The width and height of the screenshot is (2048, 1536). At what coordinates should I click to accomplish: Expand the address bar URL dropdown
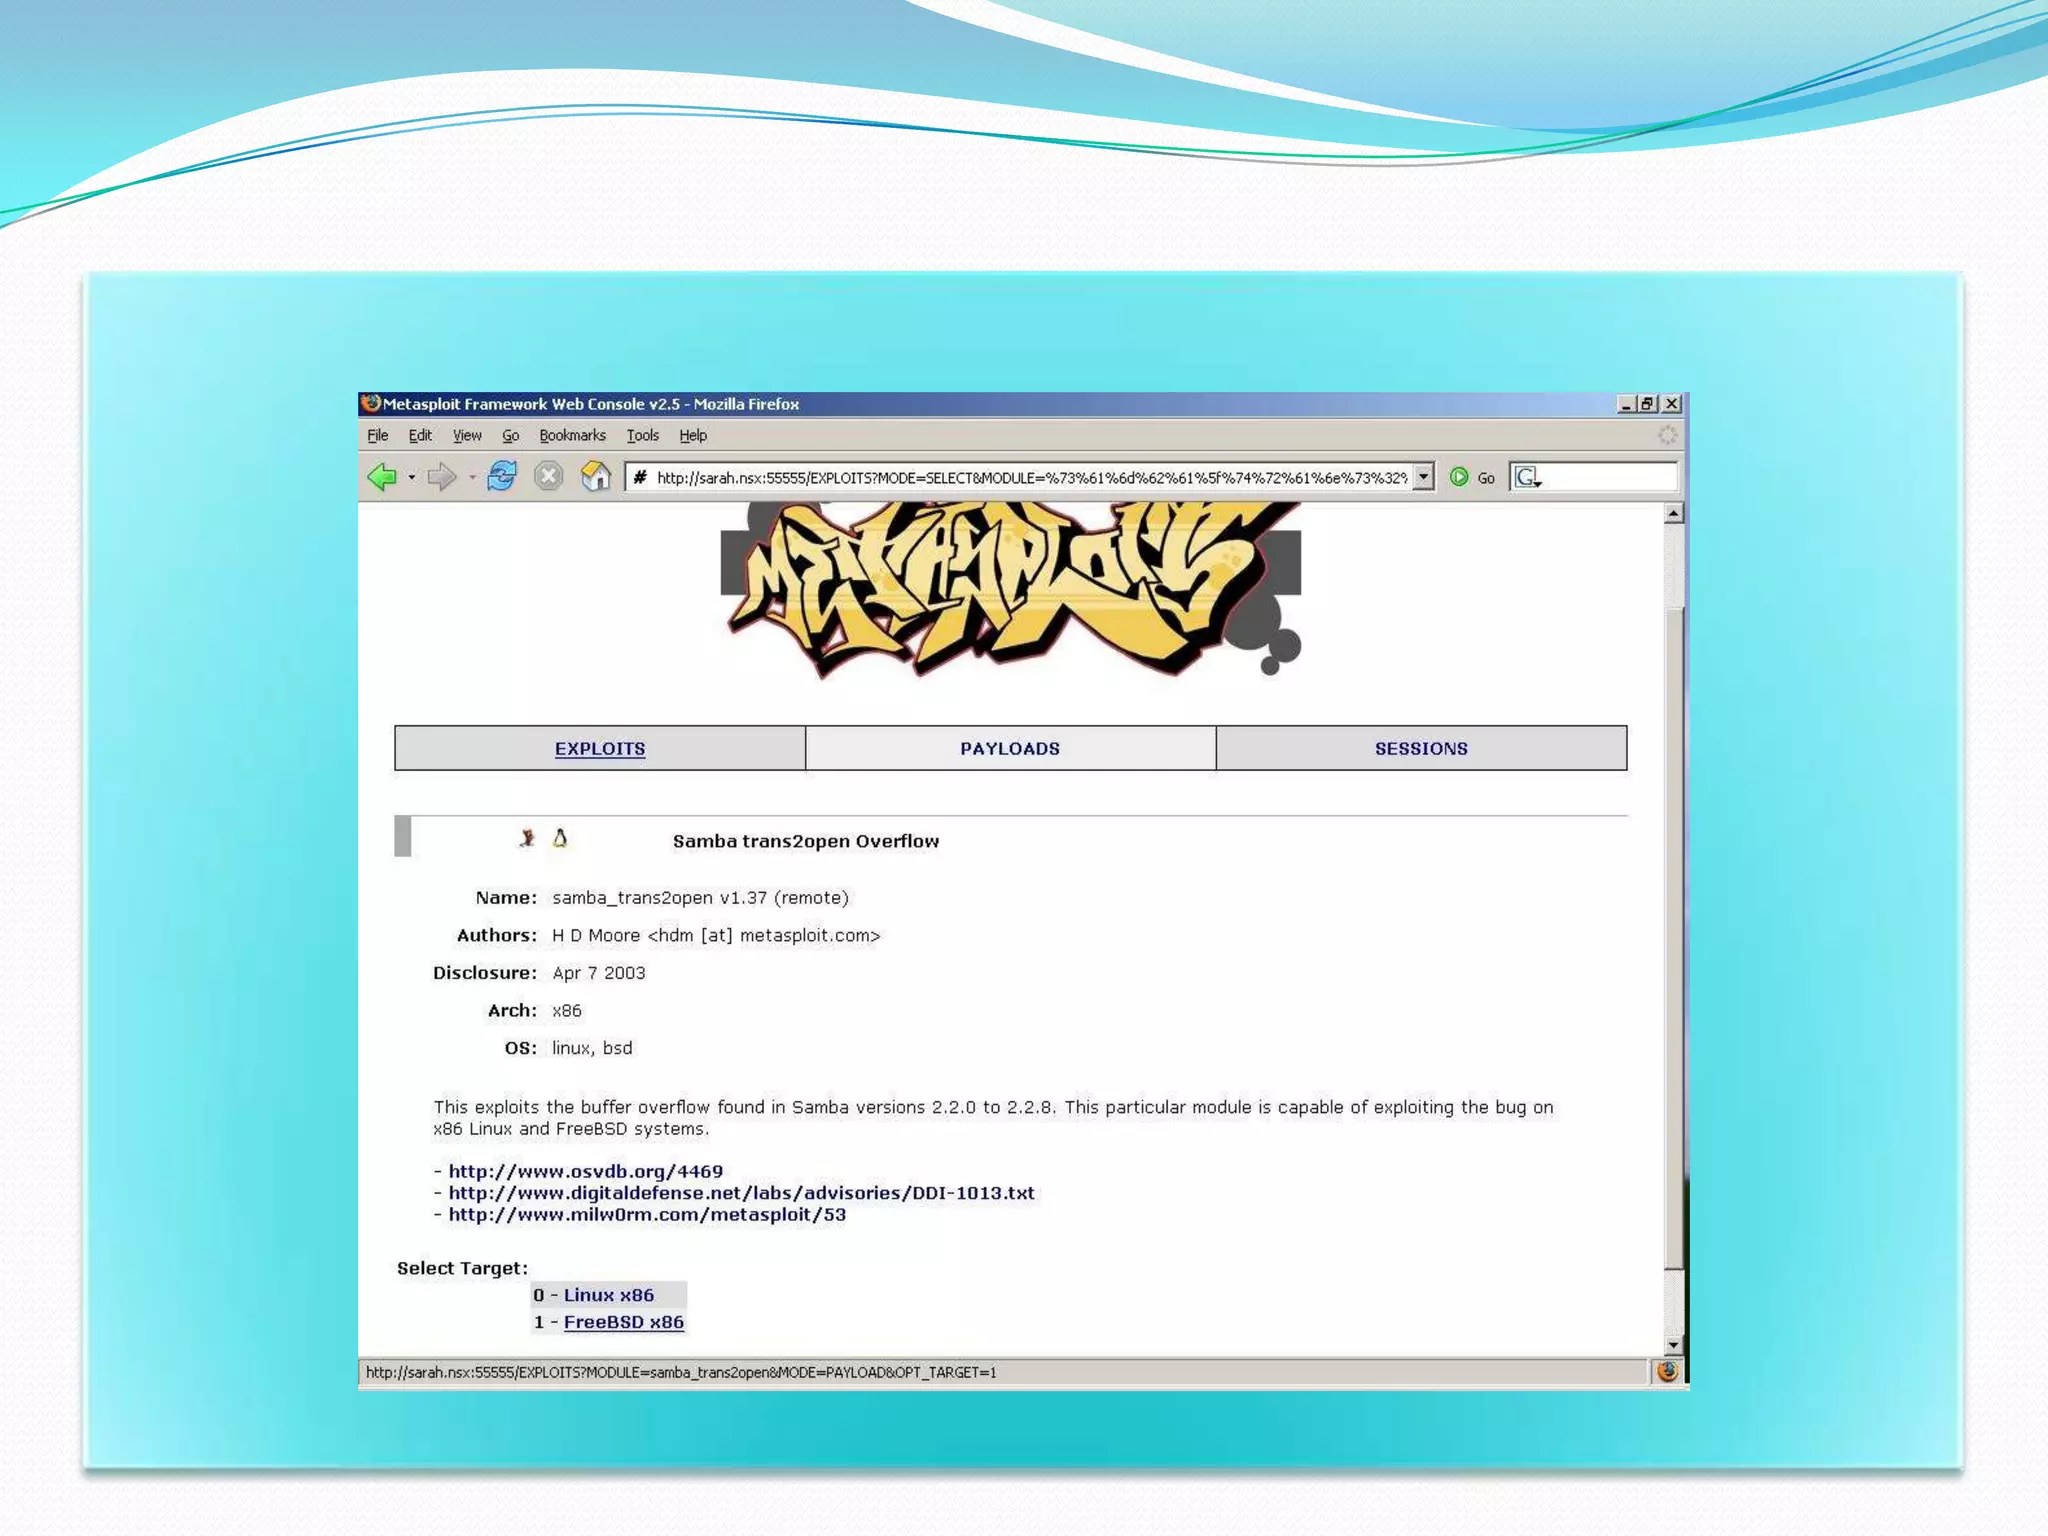click(1423, 477)
